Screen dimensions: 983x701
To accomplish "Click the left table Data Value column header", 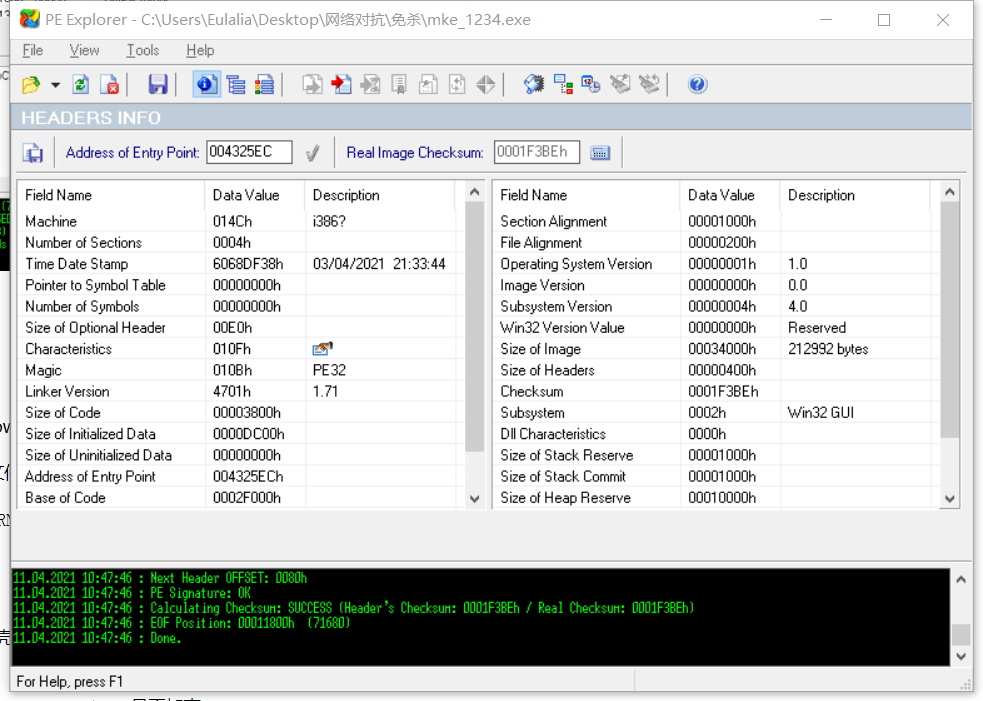I will [x=255, y=195].
